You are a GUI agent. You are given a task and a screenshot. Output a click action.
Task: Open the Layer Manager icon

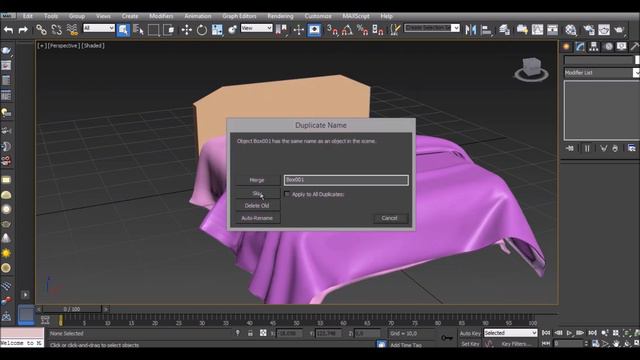tap(505, 30)
